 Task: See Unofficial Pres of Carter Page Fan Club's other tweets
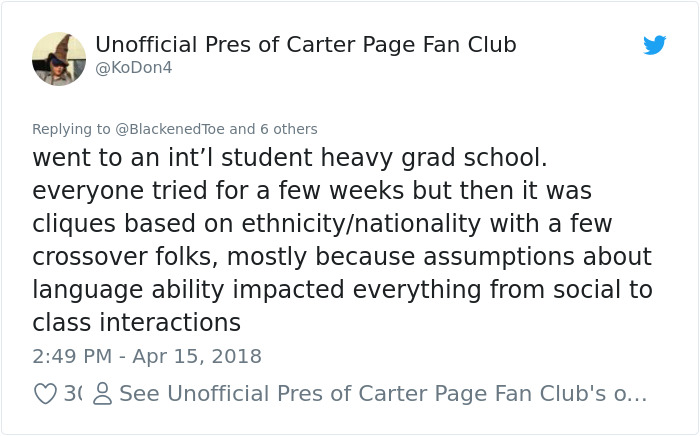pyautogui.click(x=383, y=394)
